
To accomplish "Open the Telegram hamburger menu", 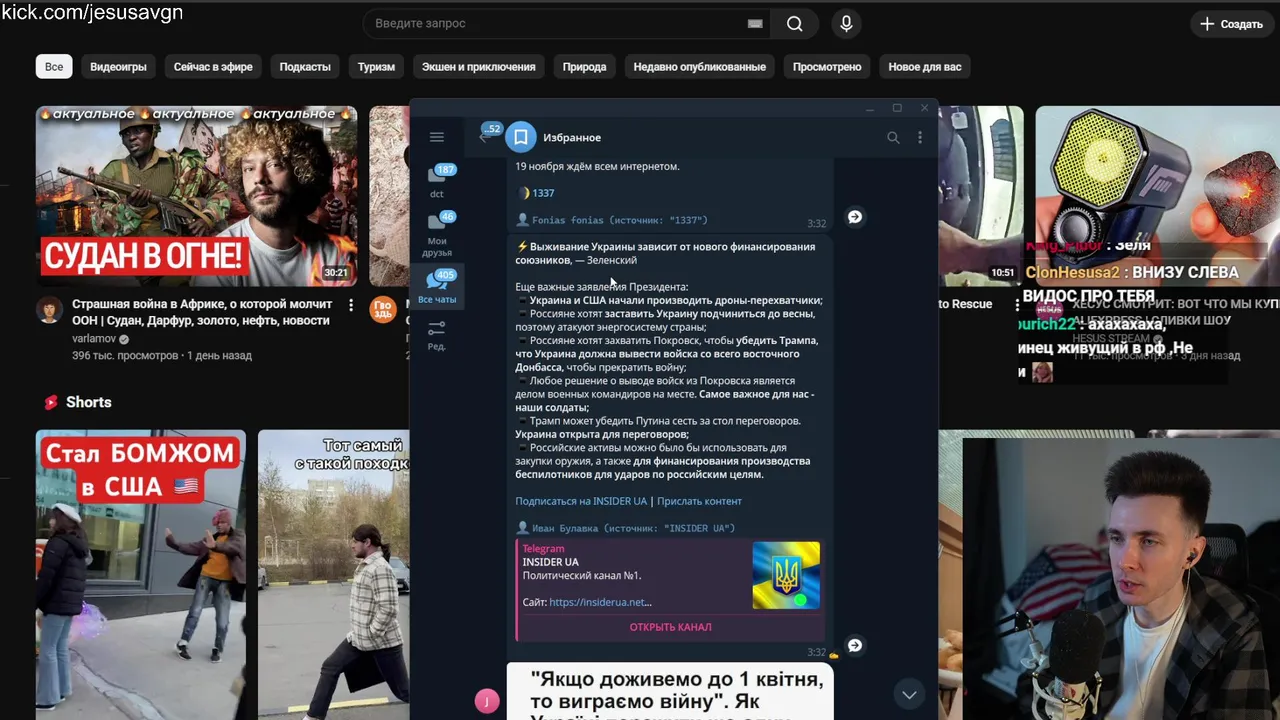I will point(437,137).
